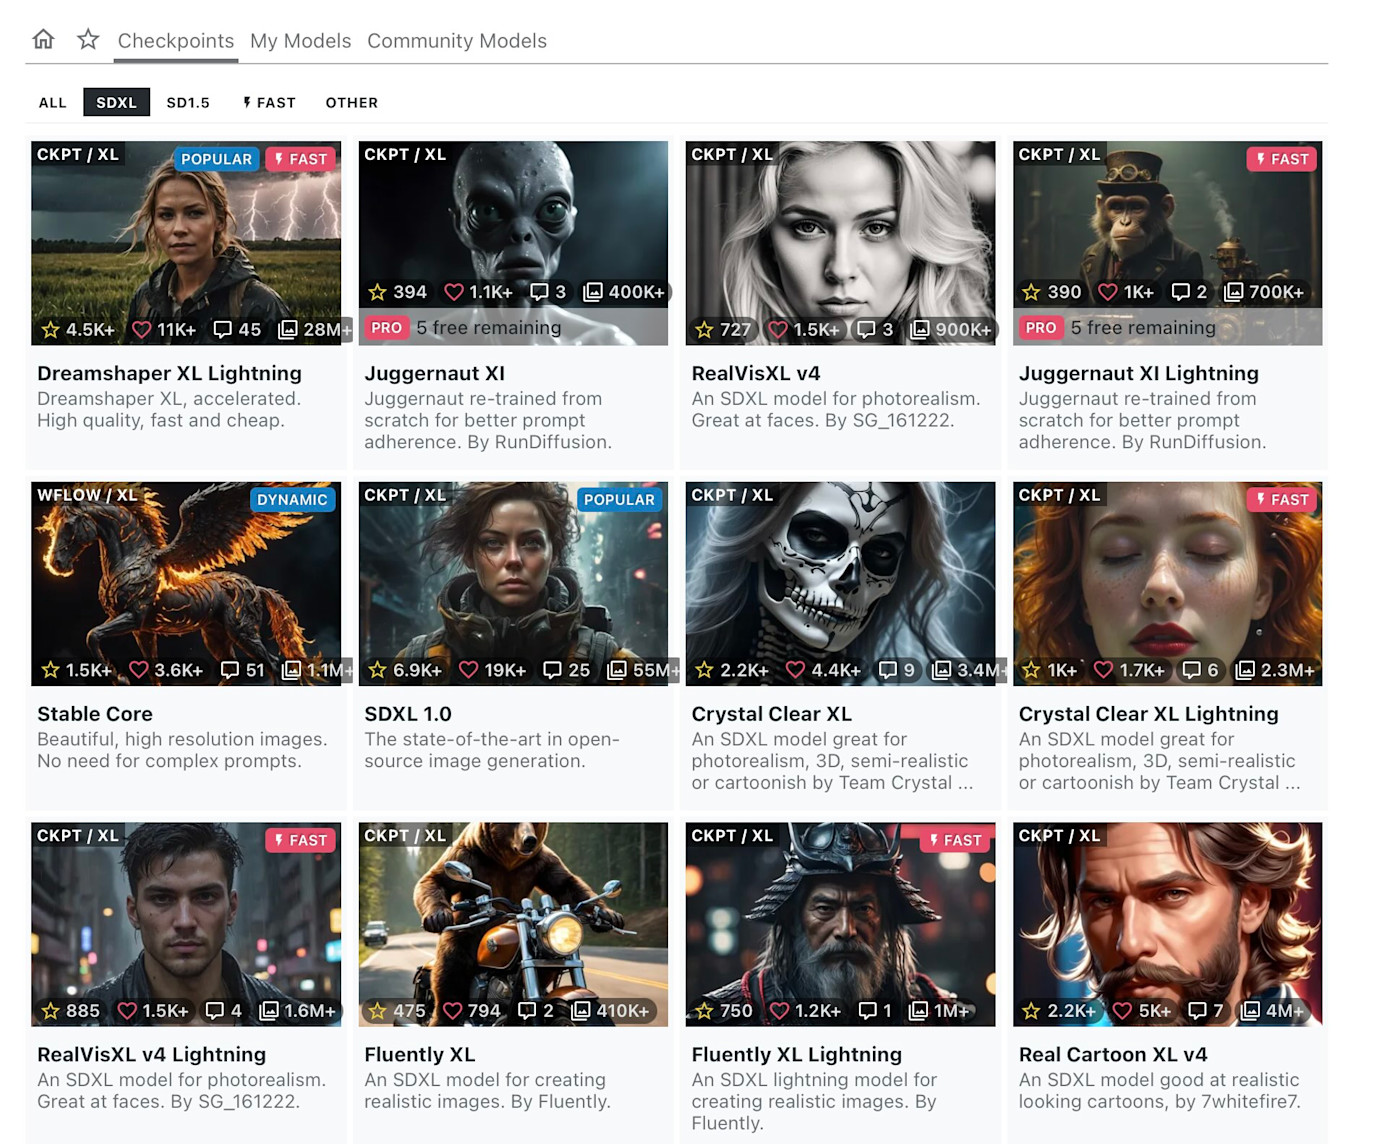Click the 'Real Cartoon XL v4' title
The width and height of the screenshot is (1400, 1144).
tap(1113, 1055)
